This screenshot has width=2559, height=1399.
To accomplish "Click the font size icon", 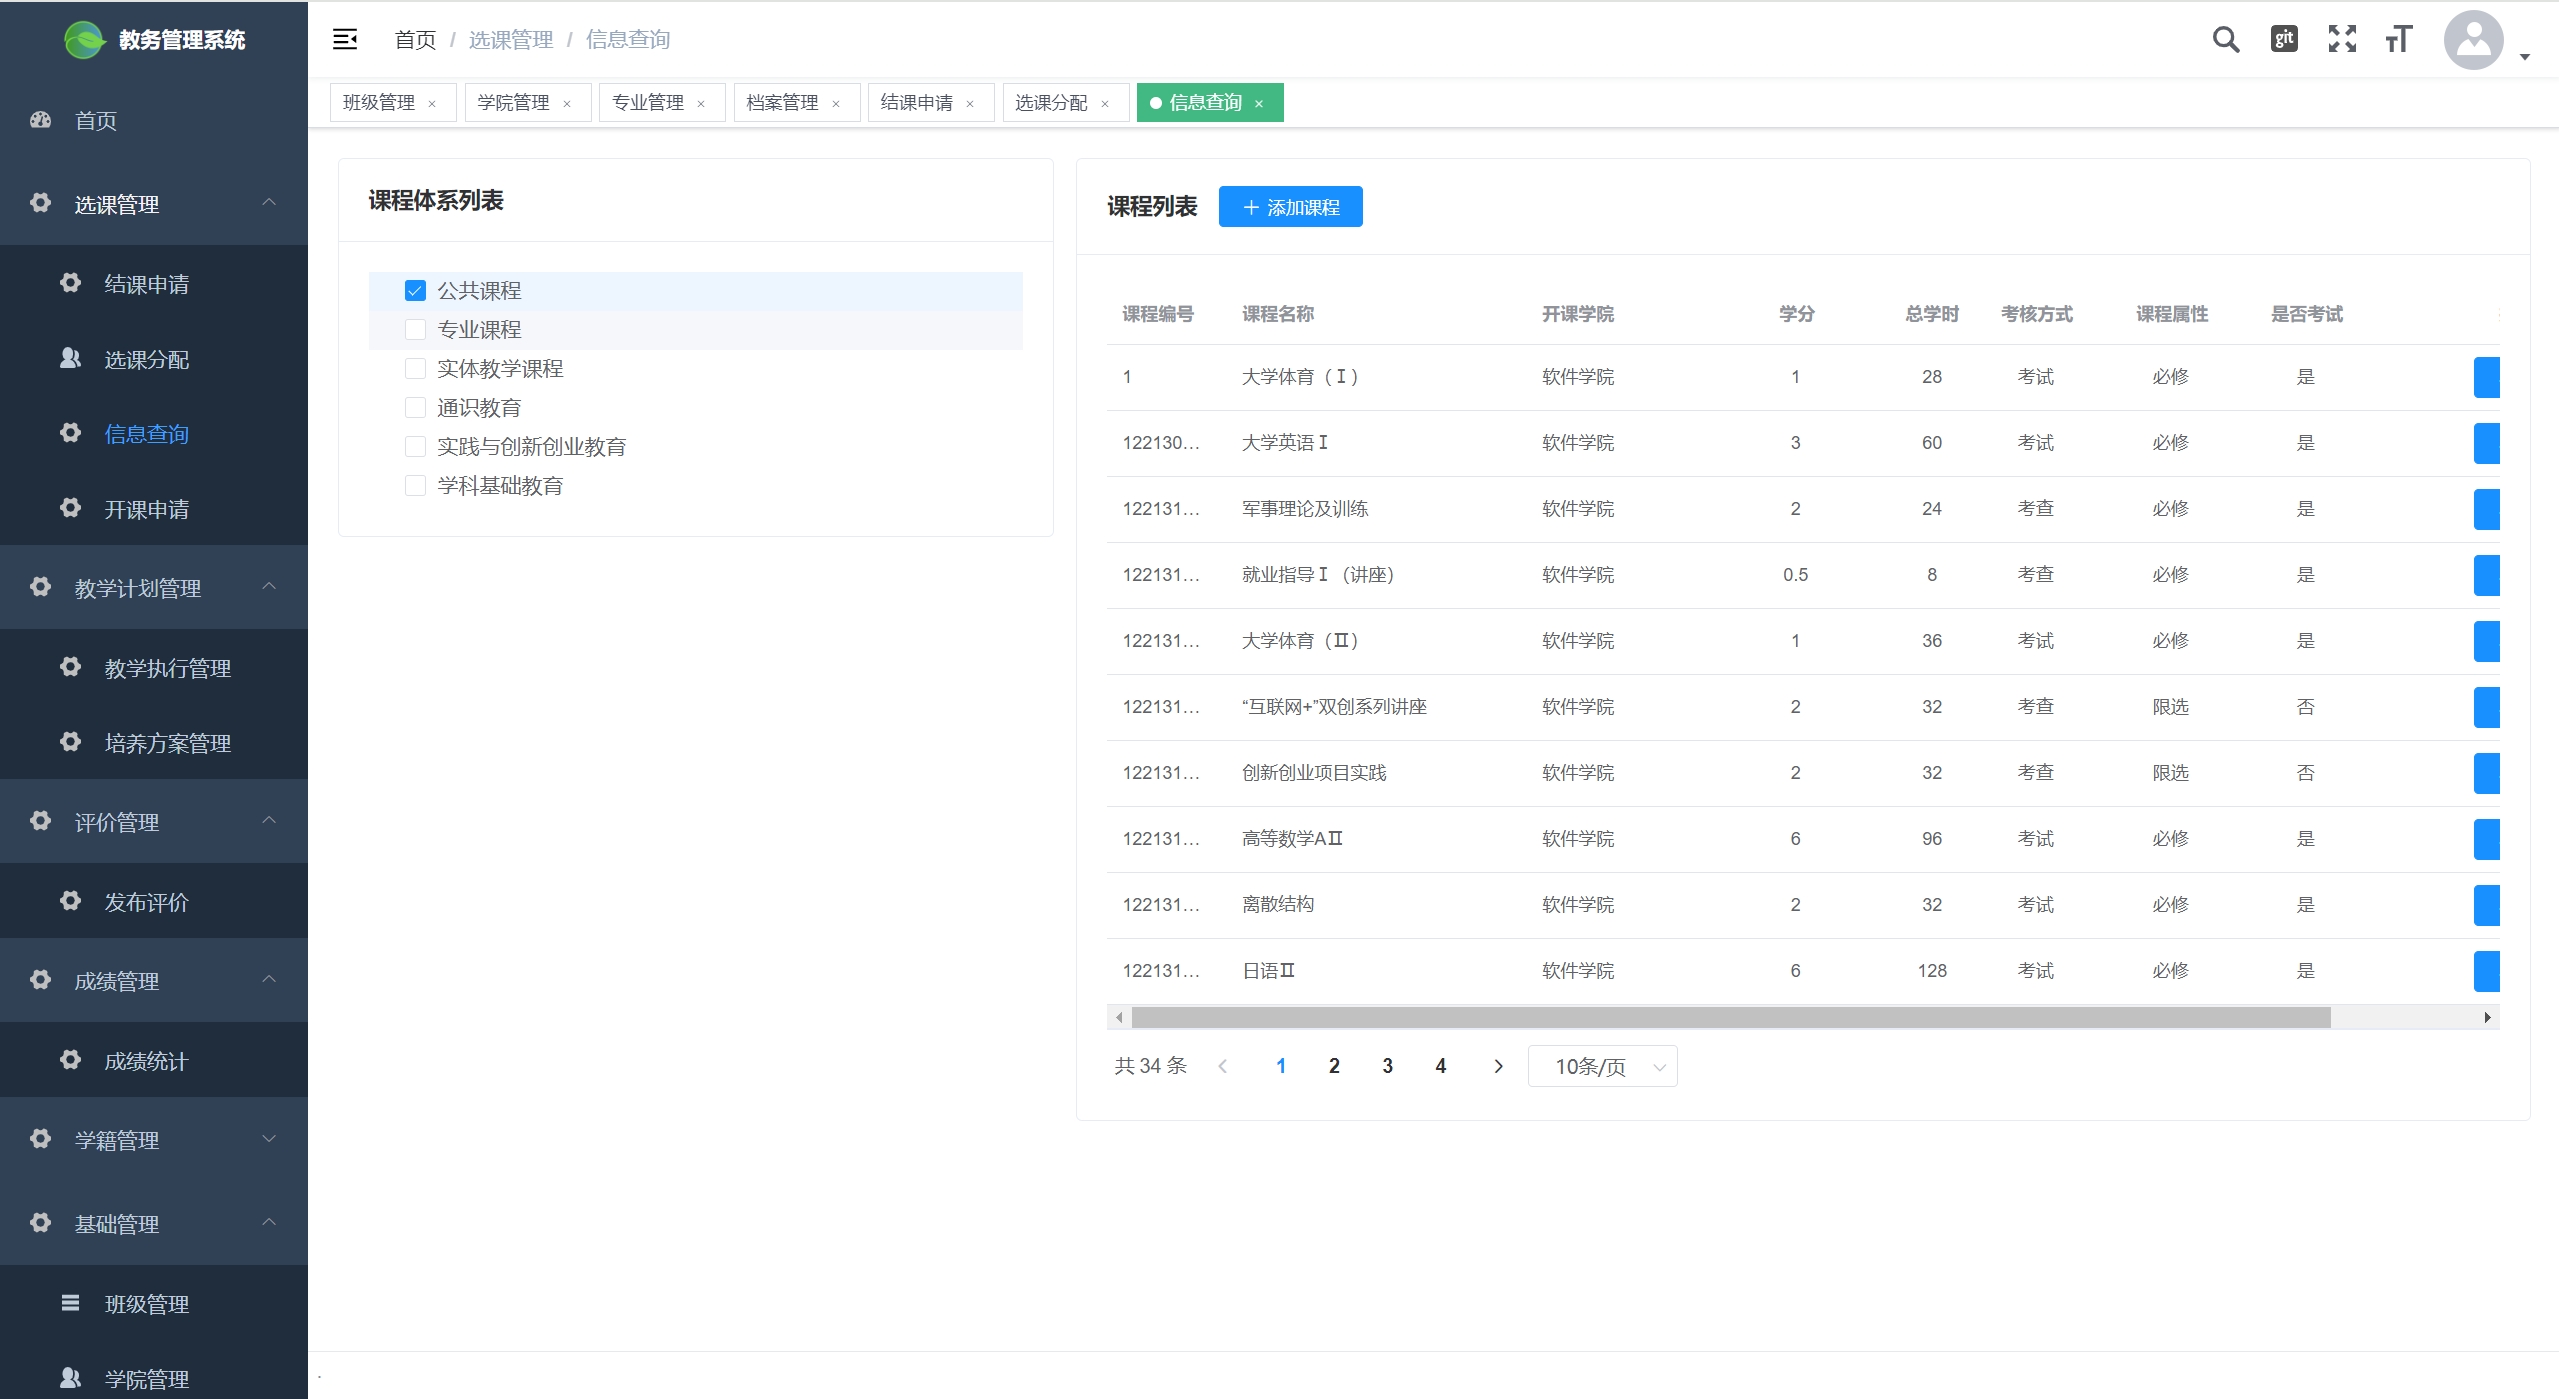I will pos(2399,40).
